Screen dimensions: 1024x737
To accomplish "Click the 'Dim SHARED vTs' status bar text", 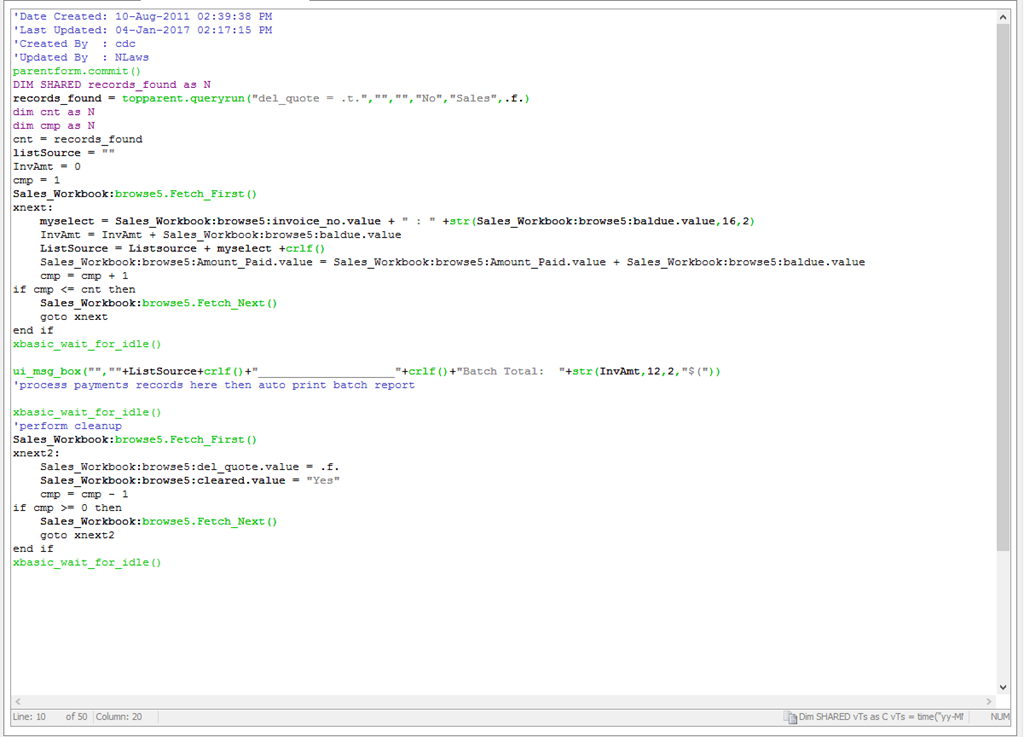I will coord(880,717).
